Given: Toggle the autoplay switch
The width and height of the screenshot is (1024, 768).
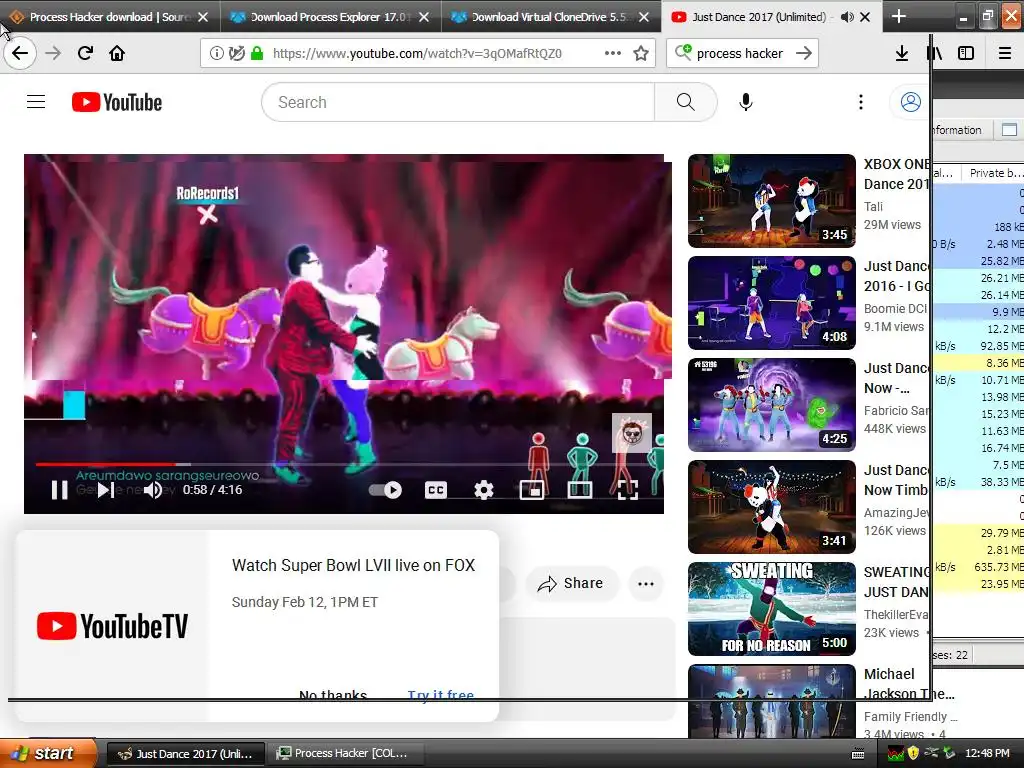Looking at the screenshot, I should pos(385,490).
